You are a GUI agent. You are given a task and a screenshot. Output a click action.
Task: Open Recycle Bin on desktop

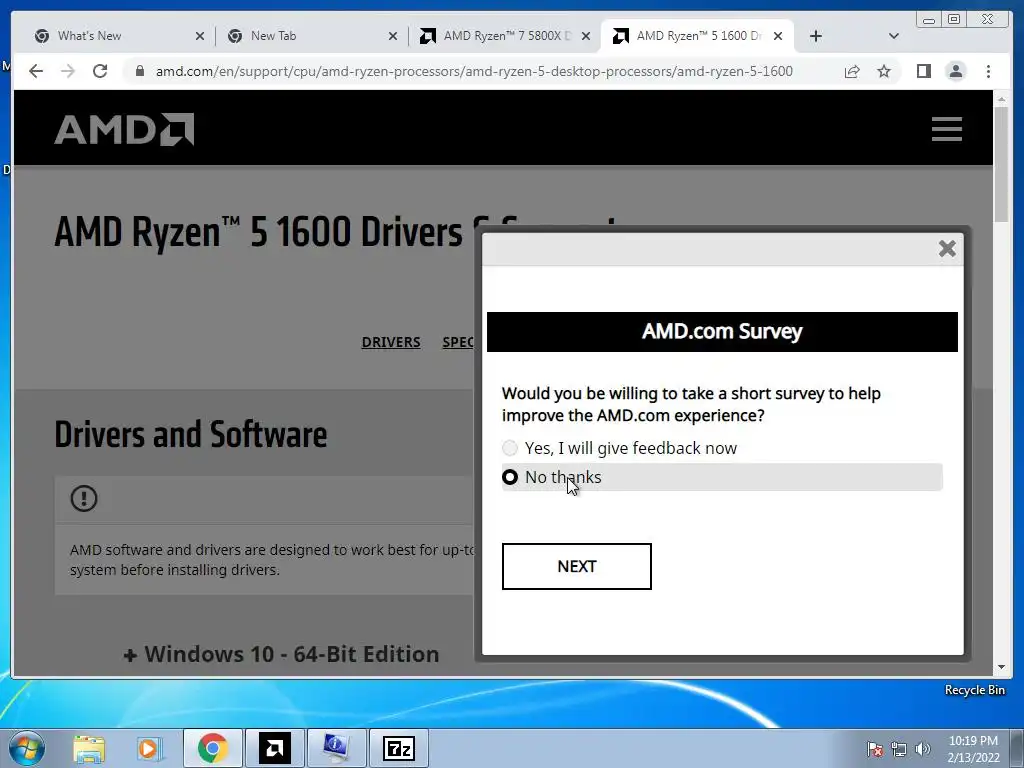[974, 690]
